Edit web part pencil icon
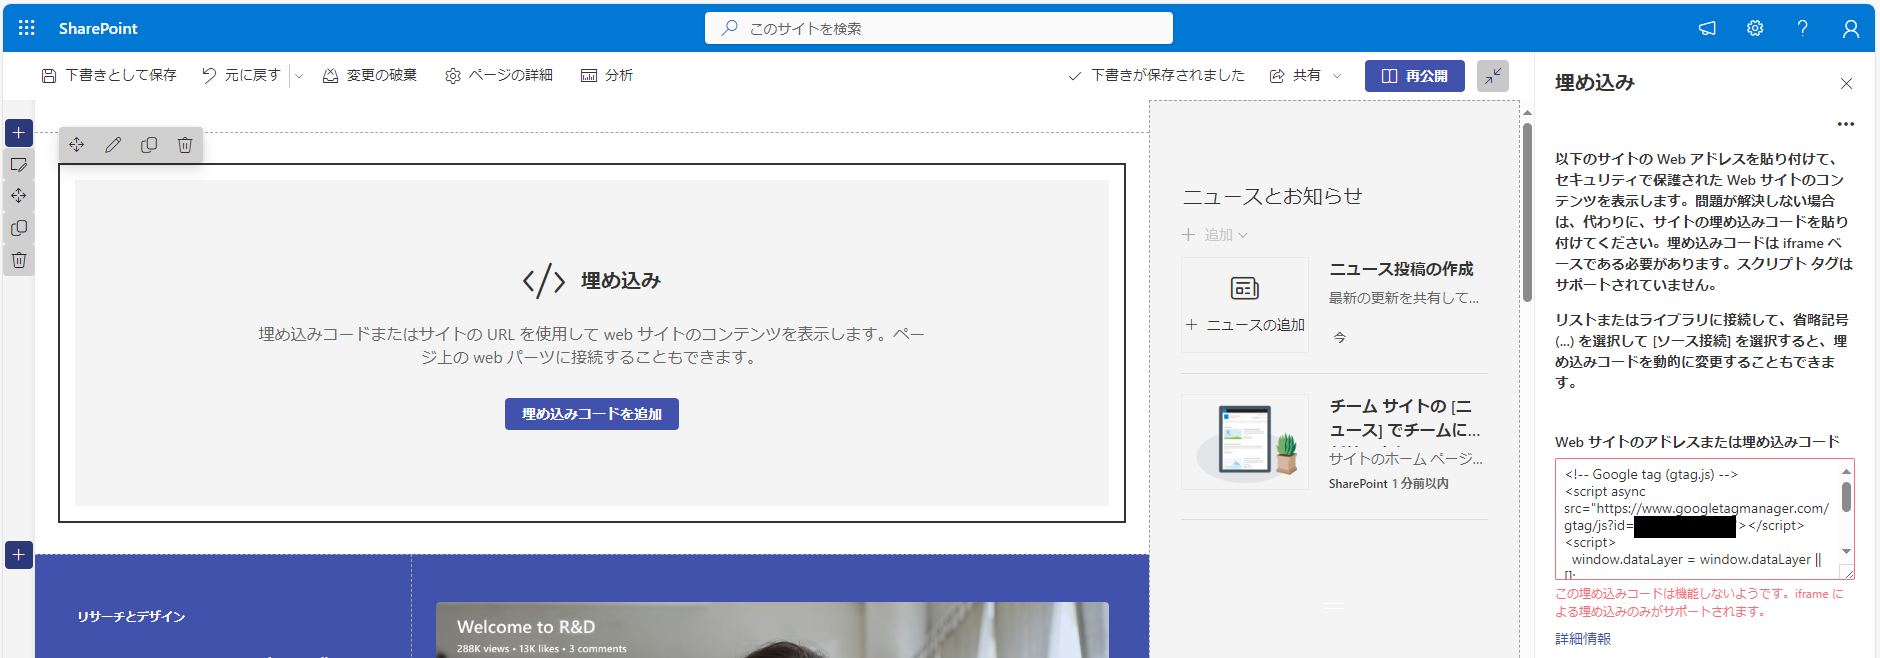This screenshot has width=1880, height=658. (113, 145)
